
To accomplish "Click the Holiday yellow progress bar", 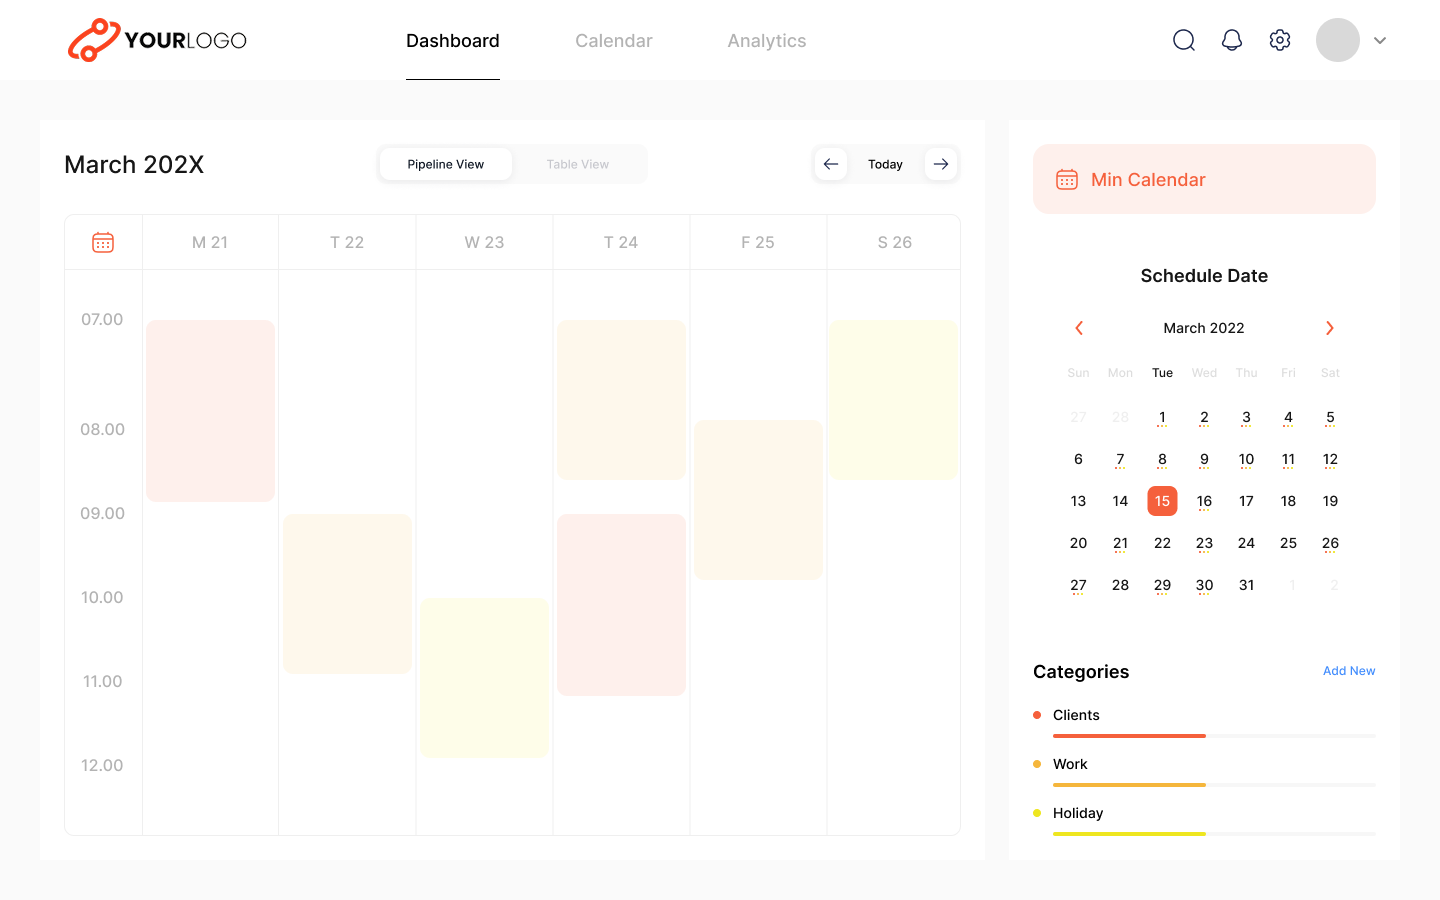I will [x=1129, y=833].
